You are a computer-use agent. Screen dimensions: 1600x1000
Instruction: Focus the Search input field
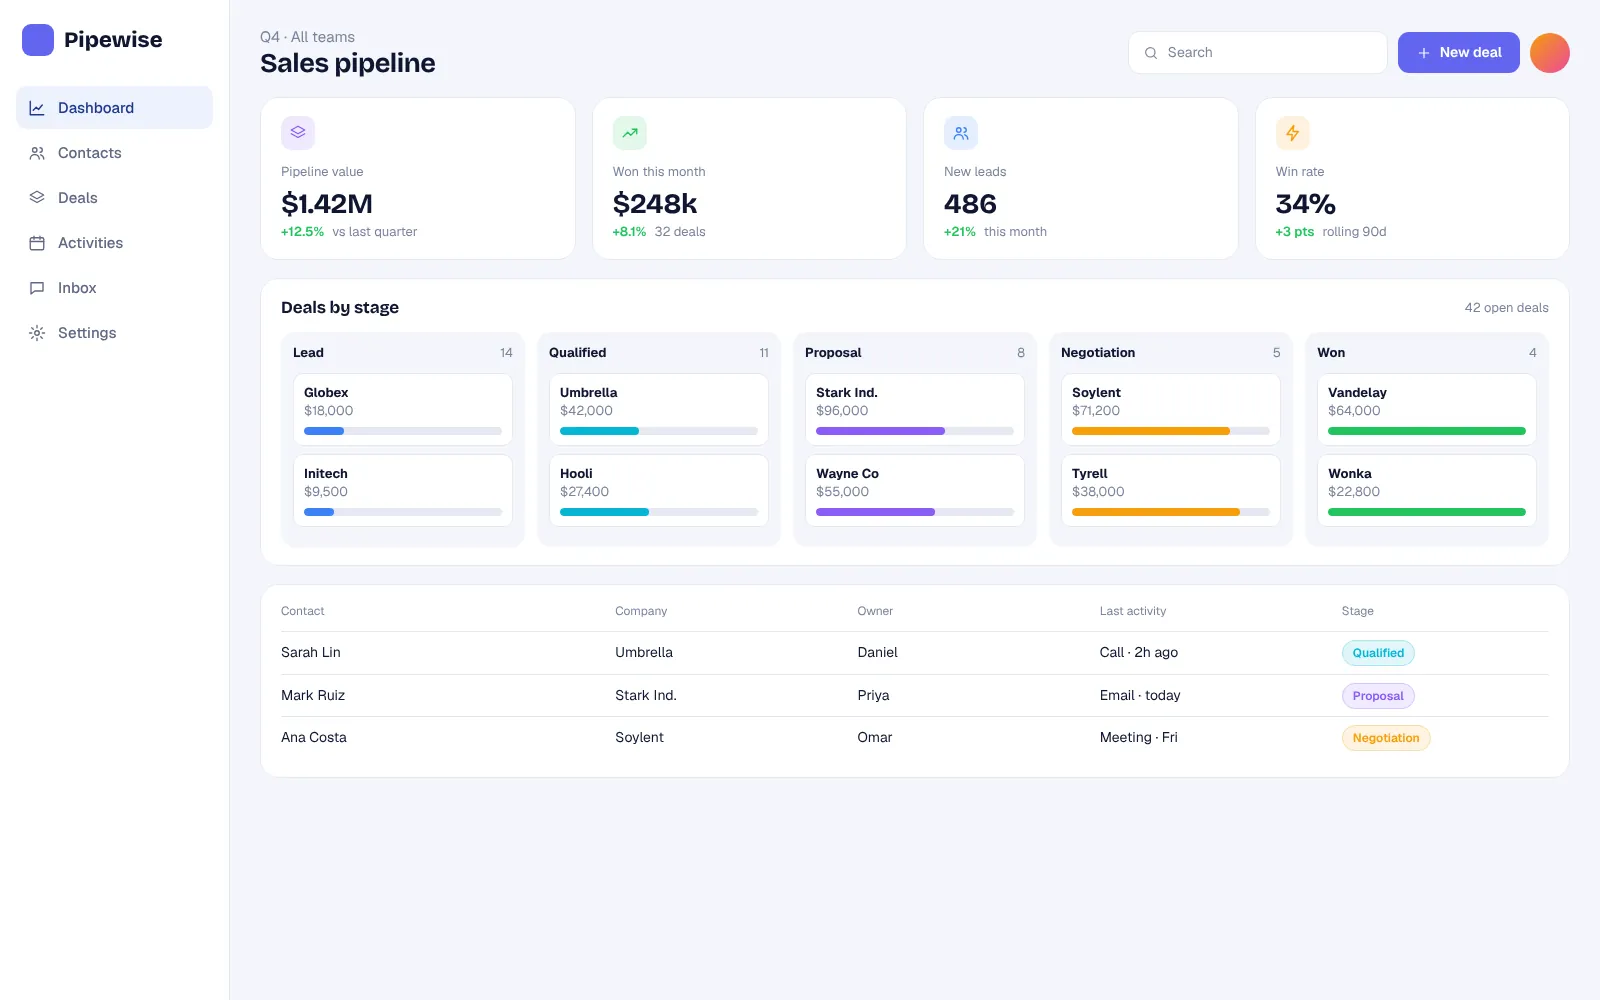(1258, 53)
